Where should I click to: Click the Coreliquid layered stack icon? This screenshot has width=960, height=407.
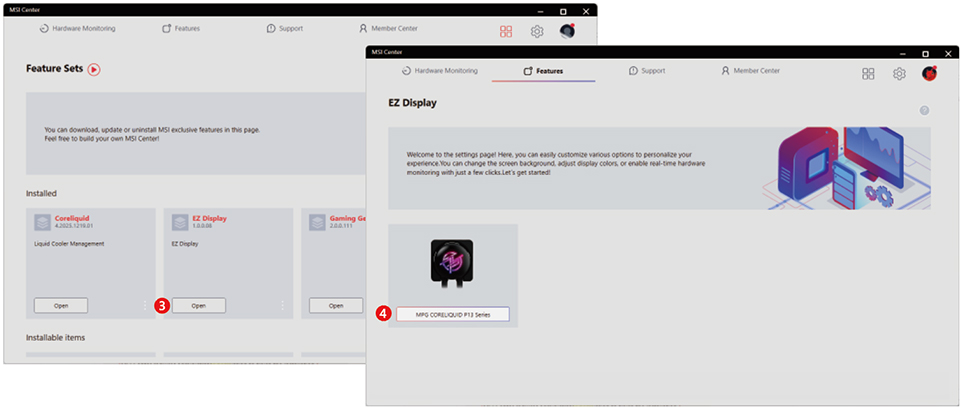(x=42, y=222)
